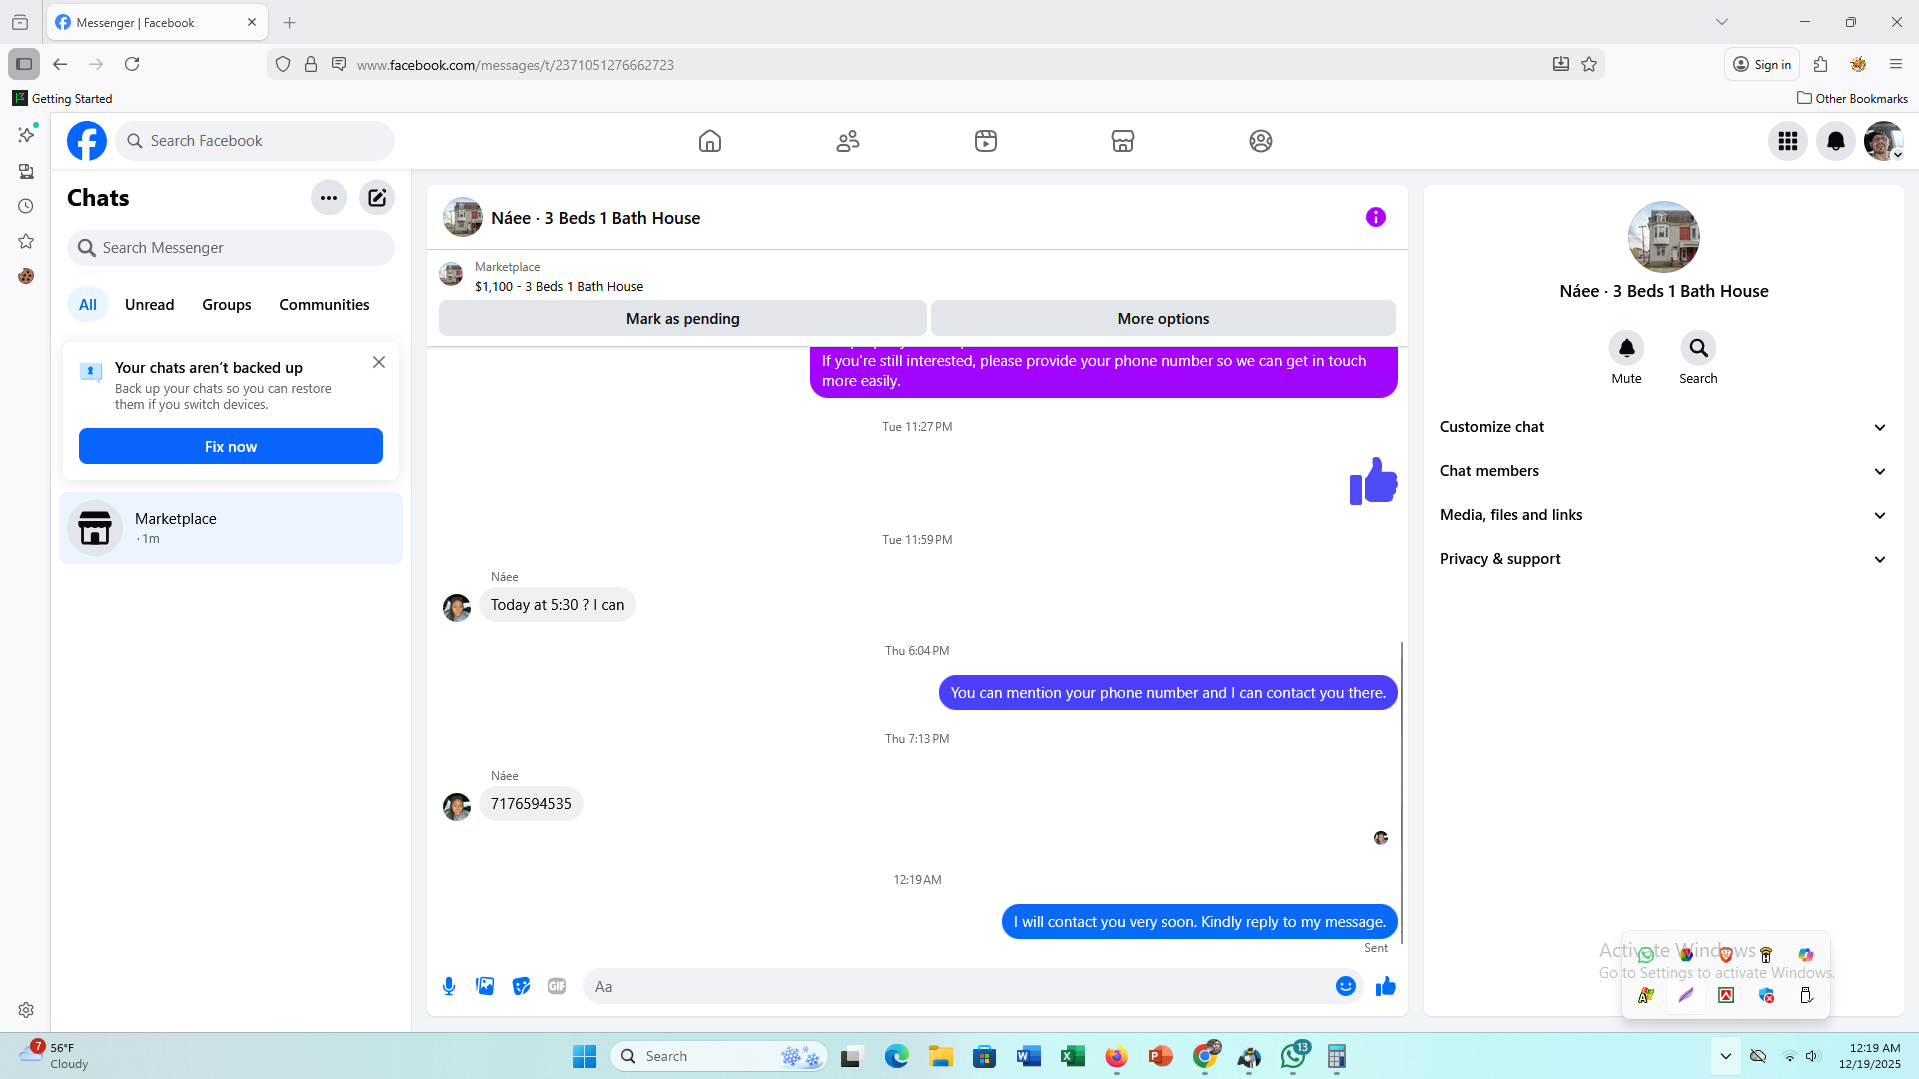Record a voice clip with microphone icon

pos(449,986)
